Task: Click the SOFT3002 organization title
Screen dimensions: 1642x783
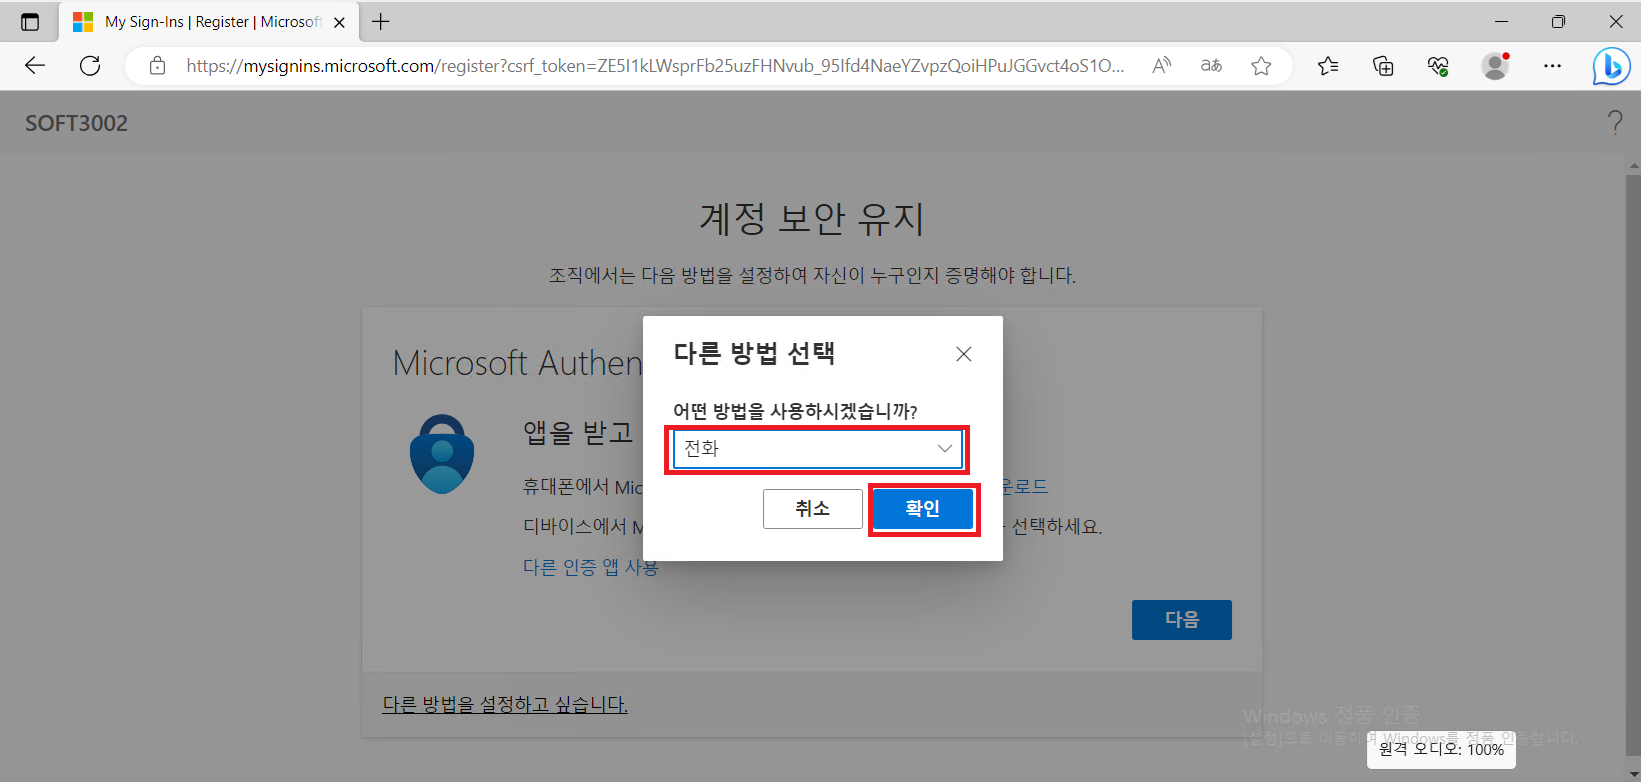Action: coord(77,124)
